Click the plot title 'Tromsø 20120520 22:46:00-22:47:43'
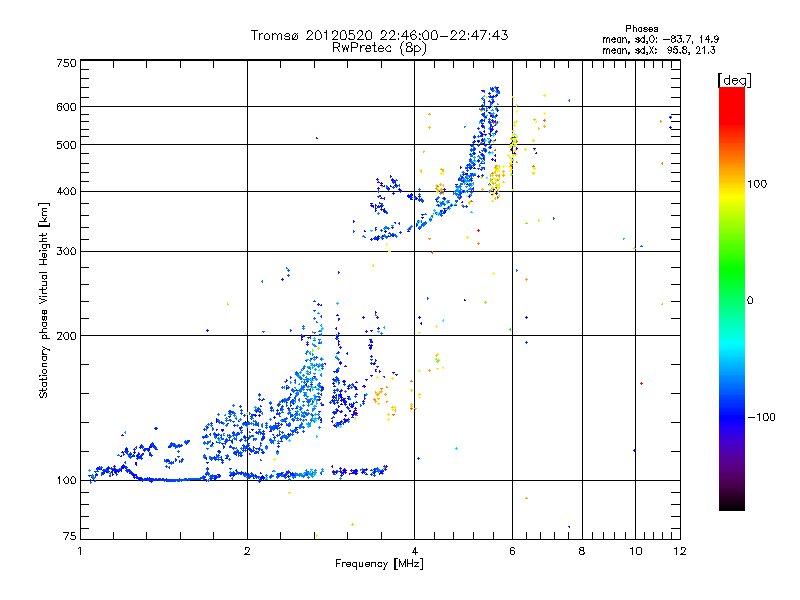This screenshot has width=800, height=600. pos(379,35)
